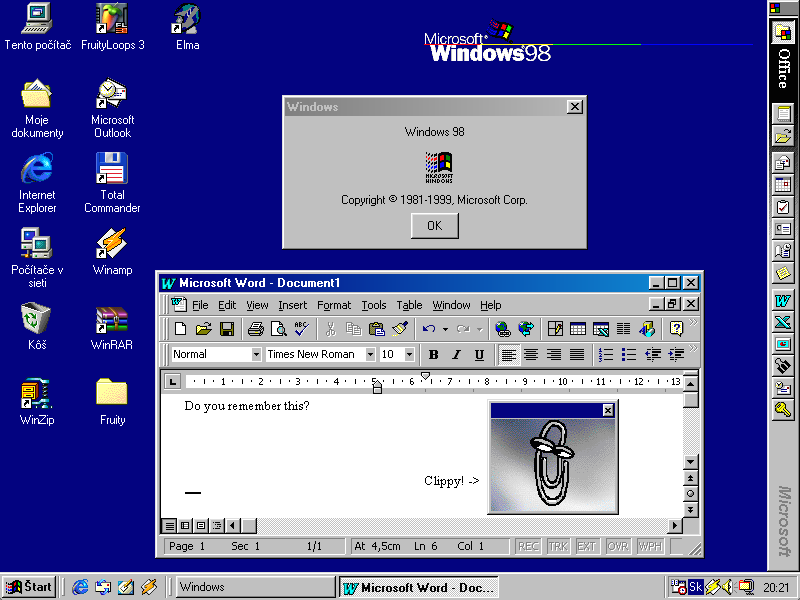This screenshot has width=800, height=600.
Task: Launch Internet Explorer from Quick Launch
Action: pos(80,587)
